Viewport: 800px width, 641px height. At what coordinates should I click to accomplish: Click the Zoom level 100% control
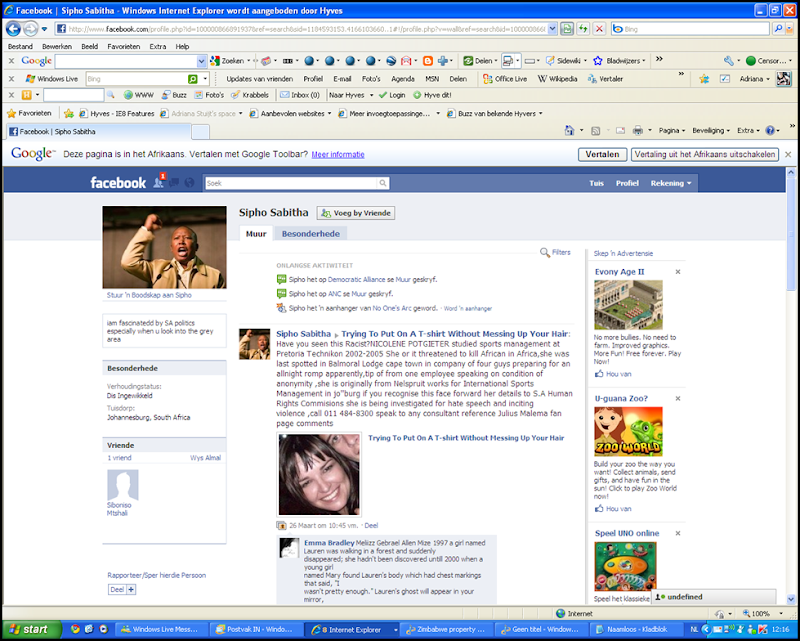(762, 613)
